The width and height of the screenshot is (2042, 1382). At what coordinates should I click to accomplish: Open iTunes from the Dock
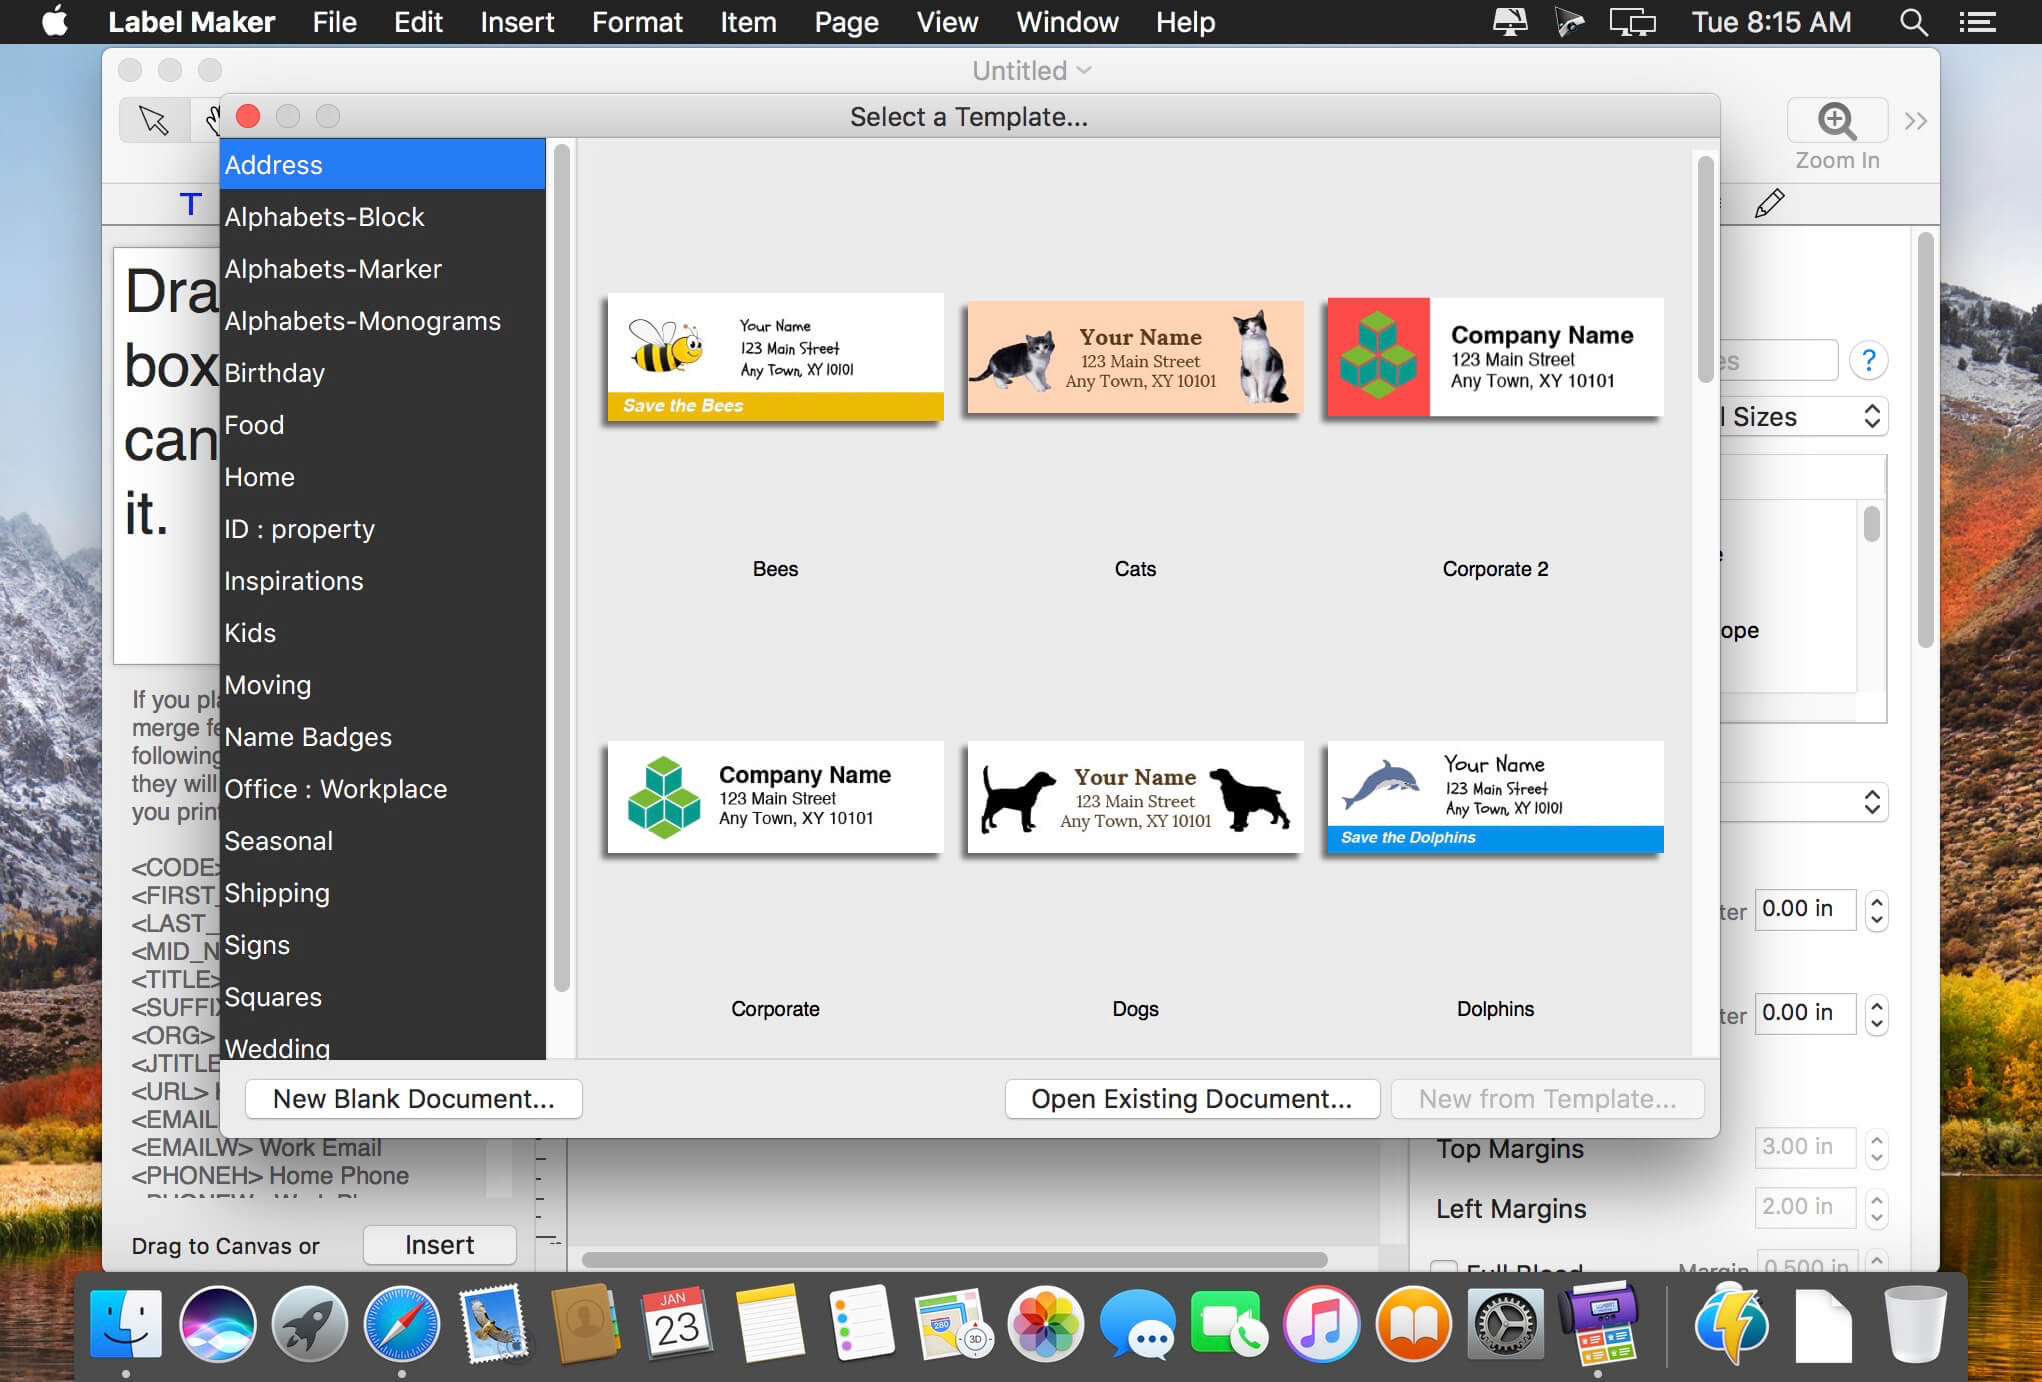tap(1321, 1324)
